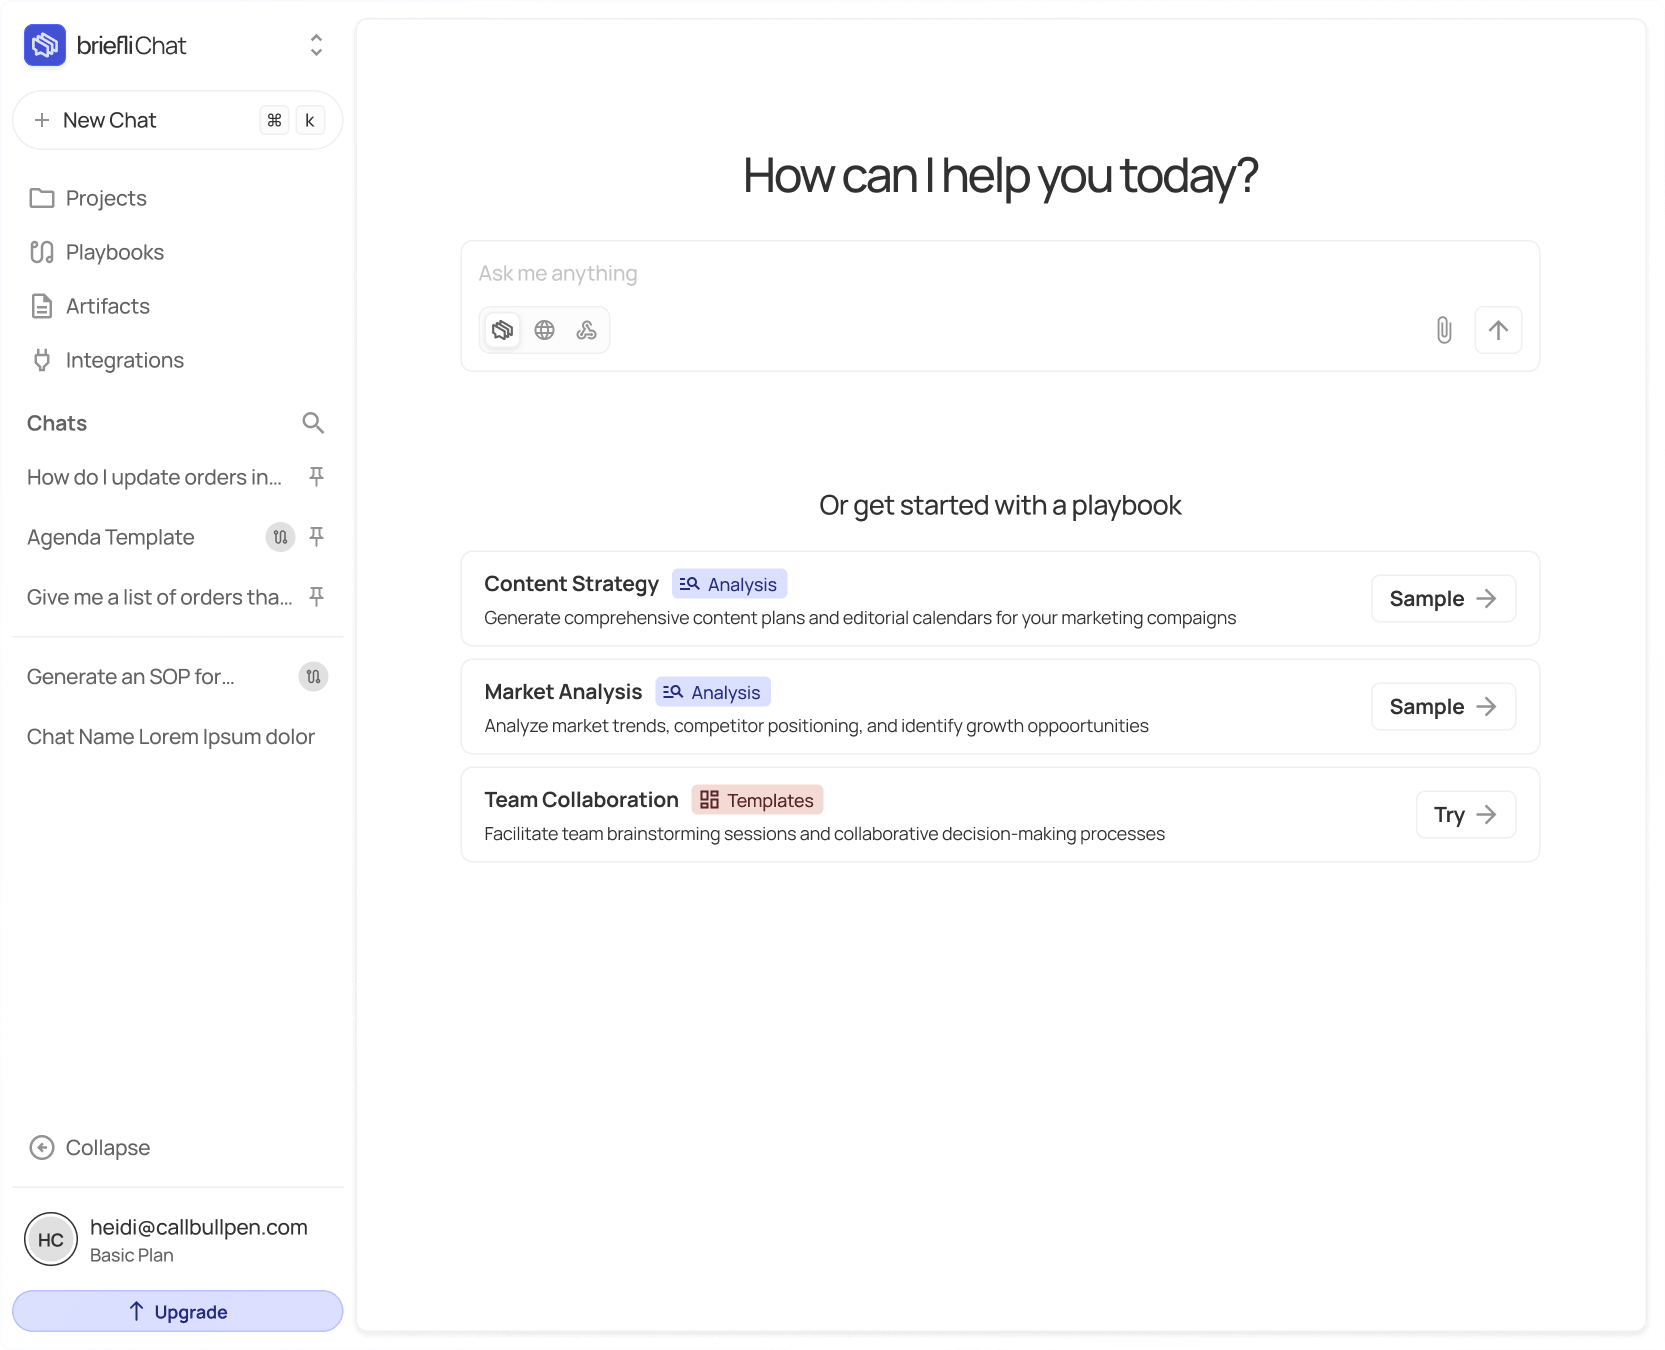
Task: Unpin the 'Agenda Template' chat
Action: click(x=316, y=537)
